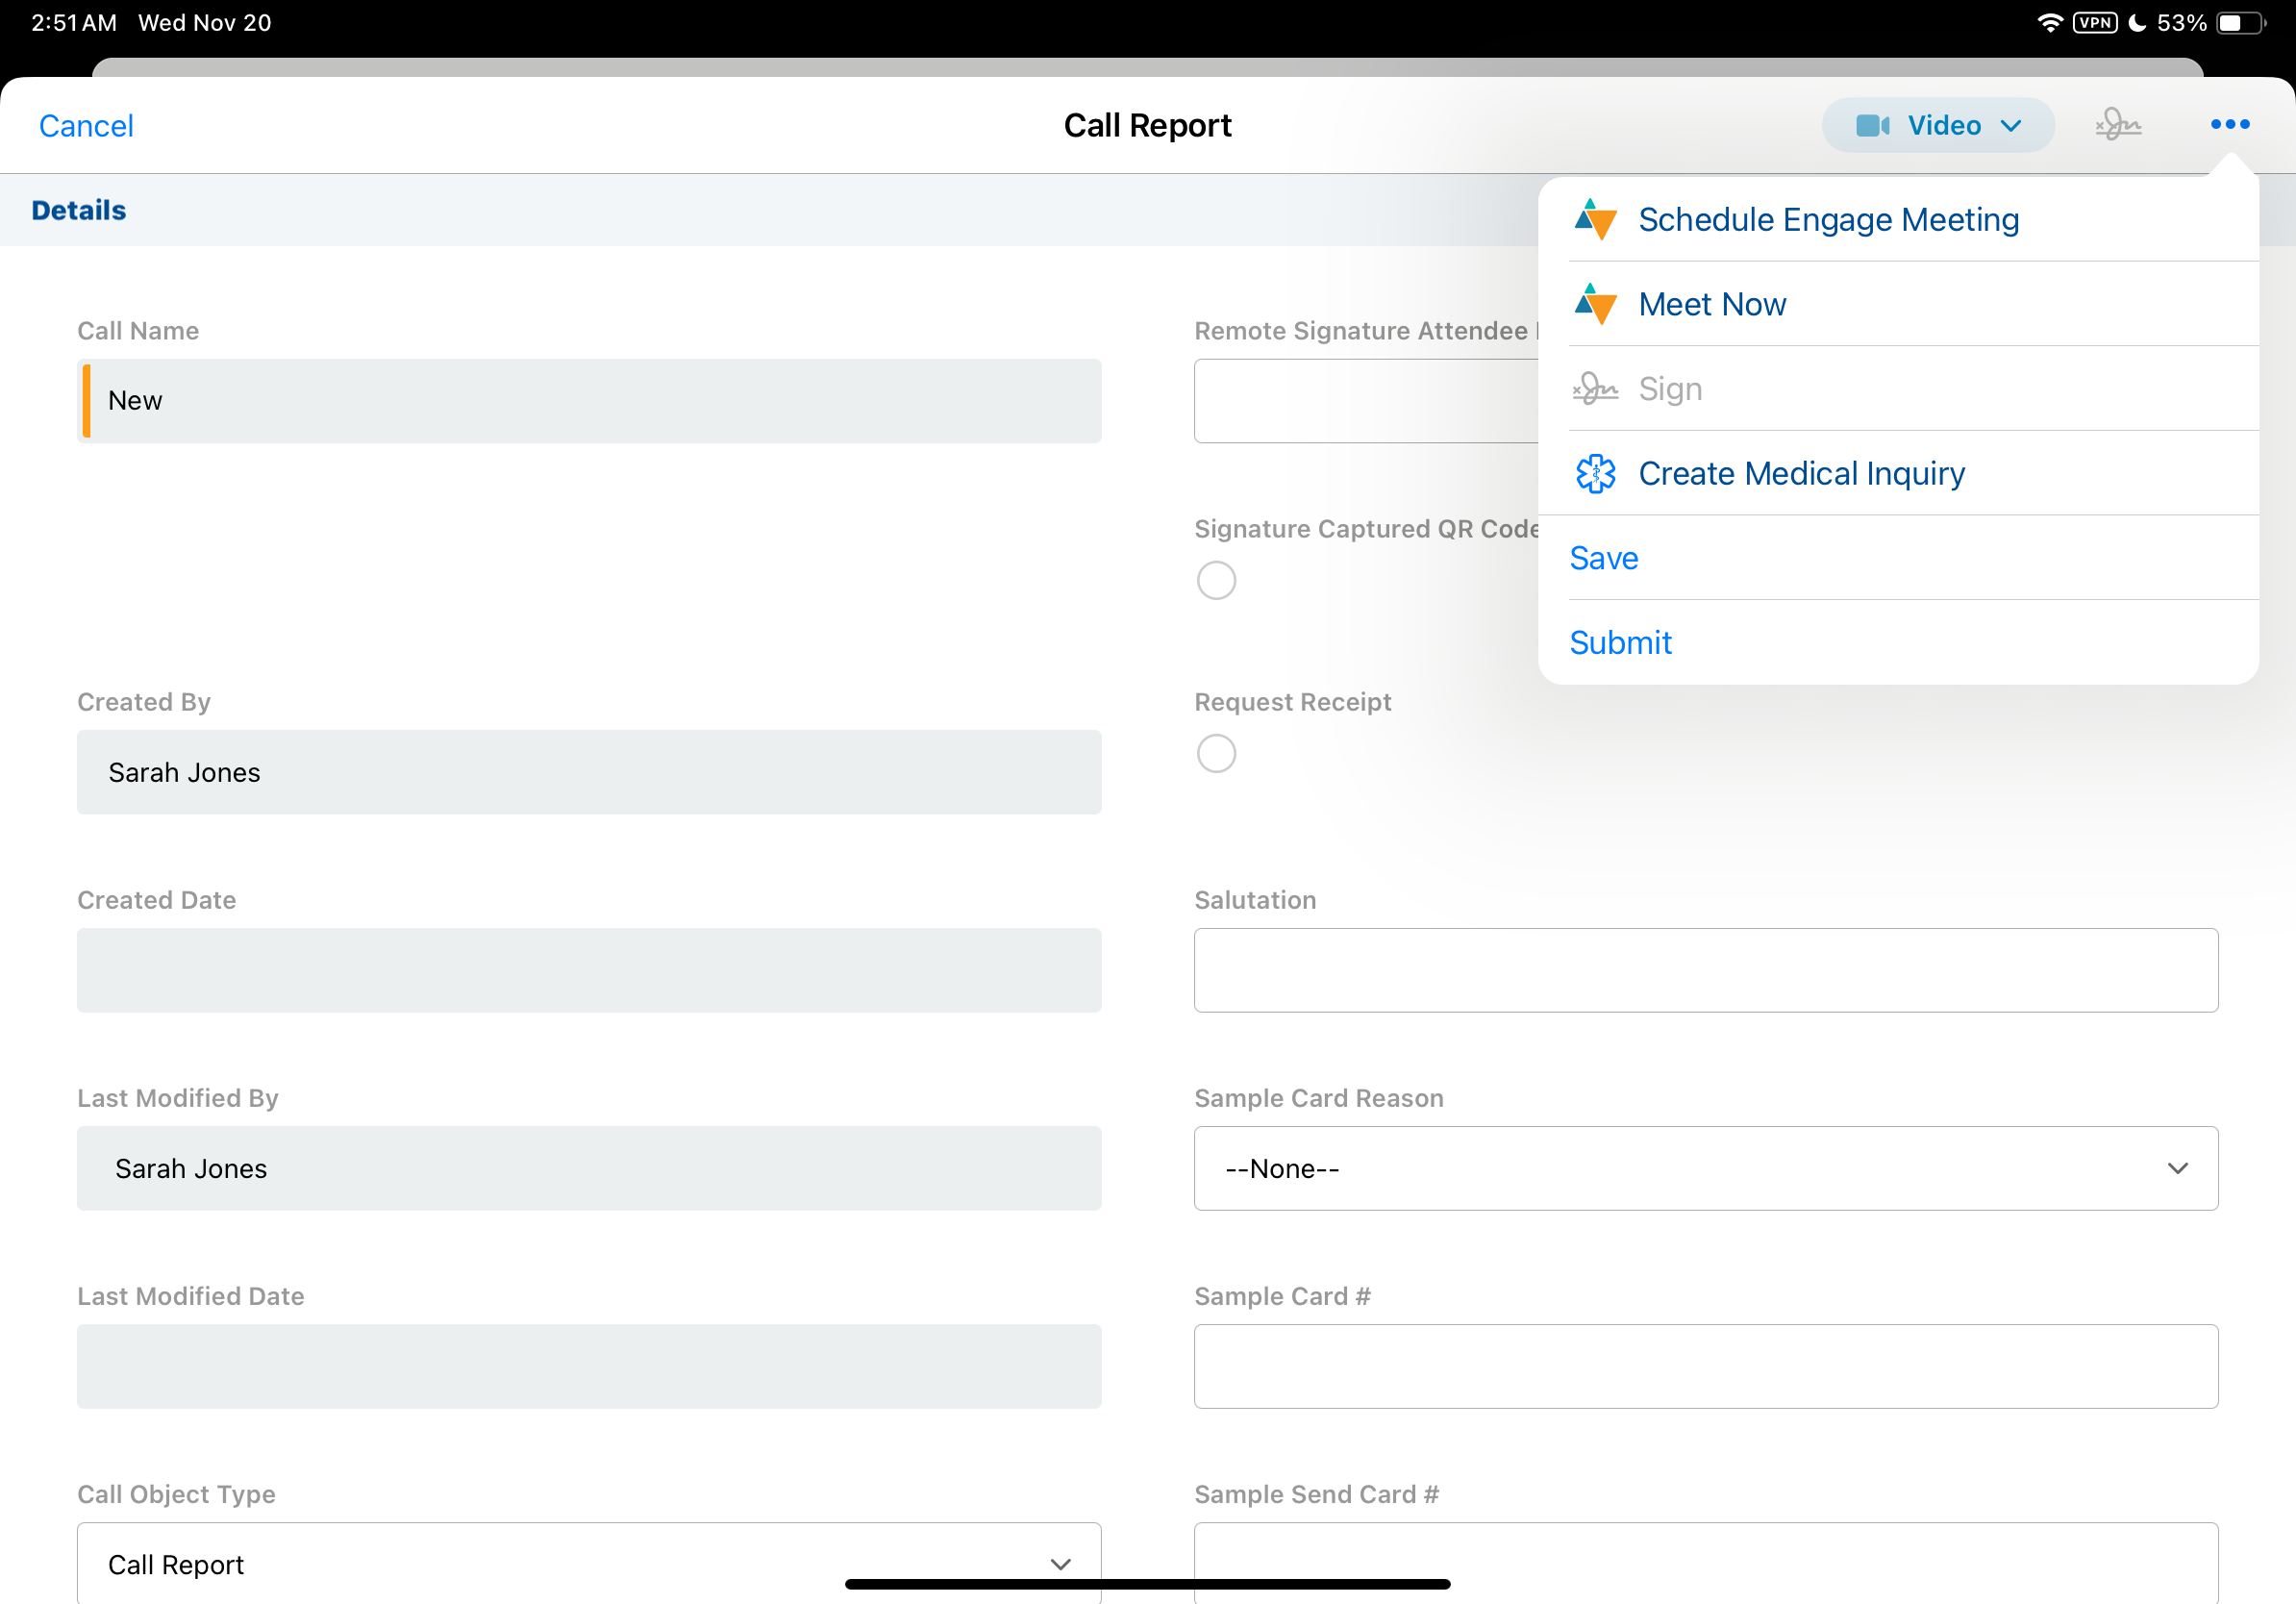Image resolution: width=2296 pixels, height=1604 pixels.
Task: Click the Sample Card # field
Action: (1705, 1366)
